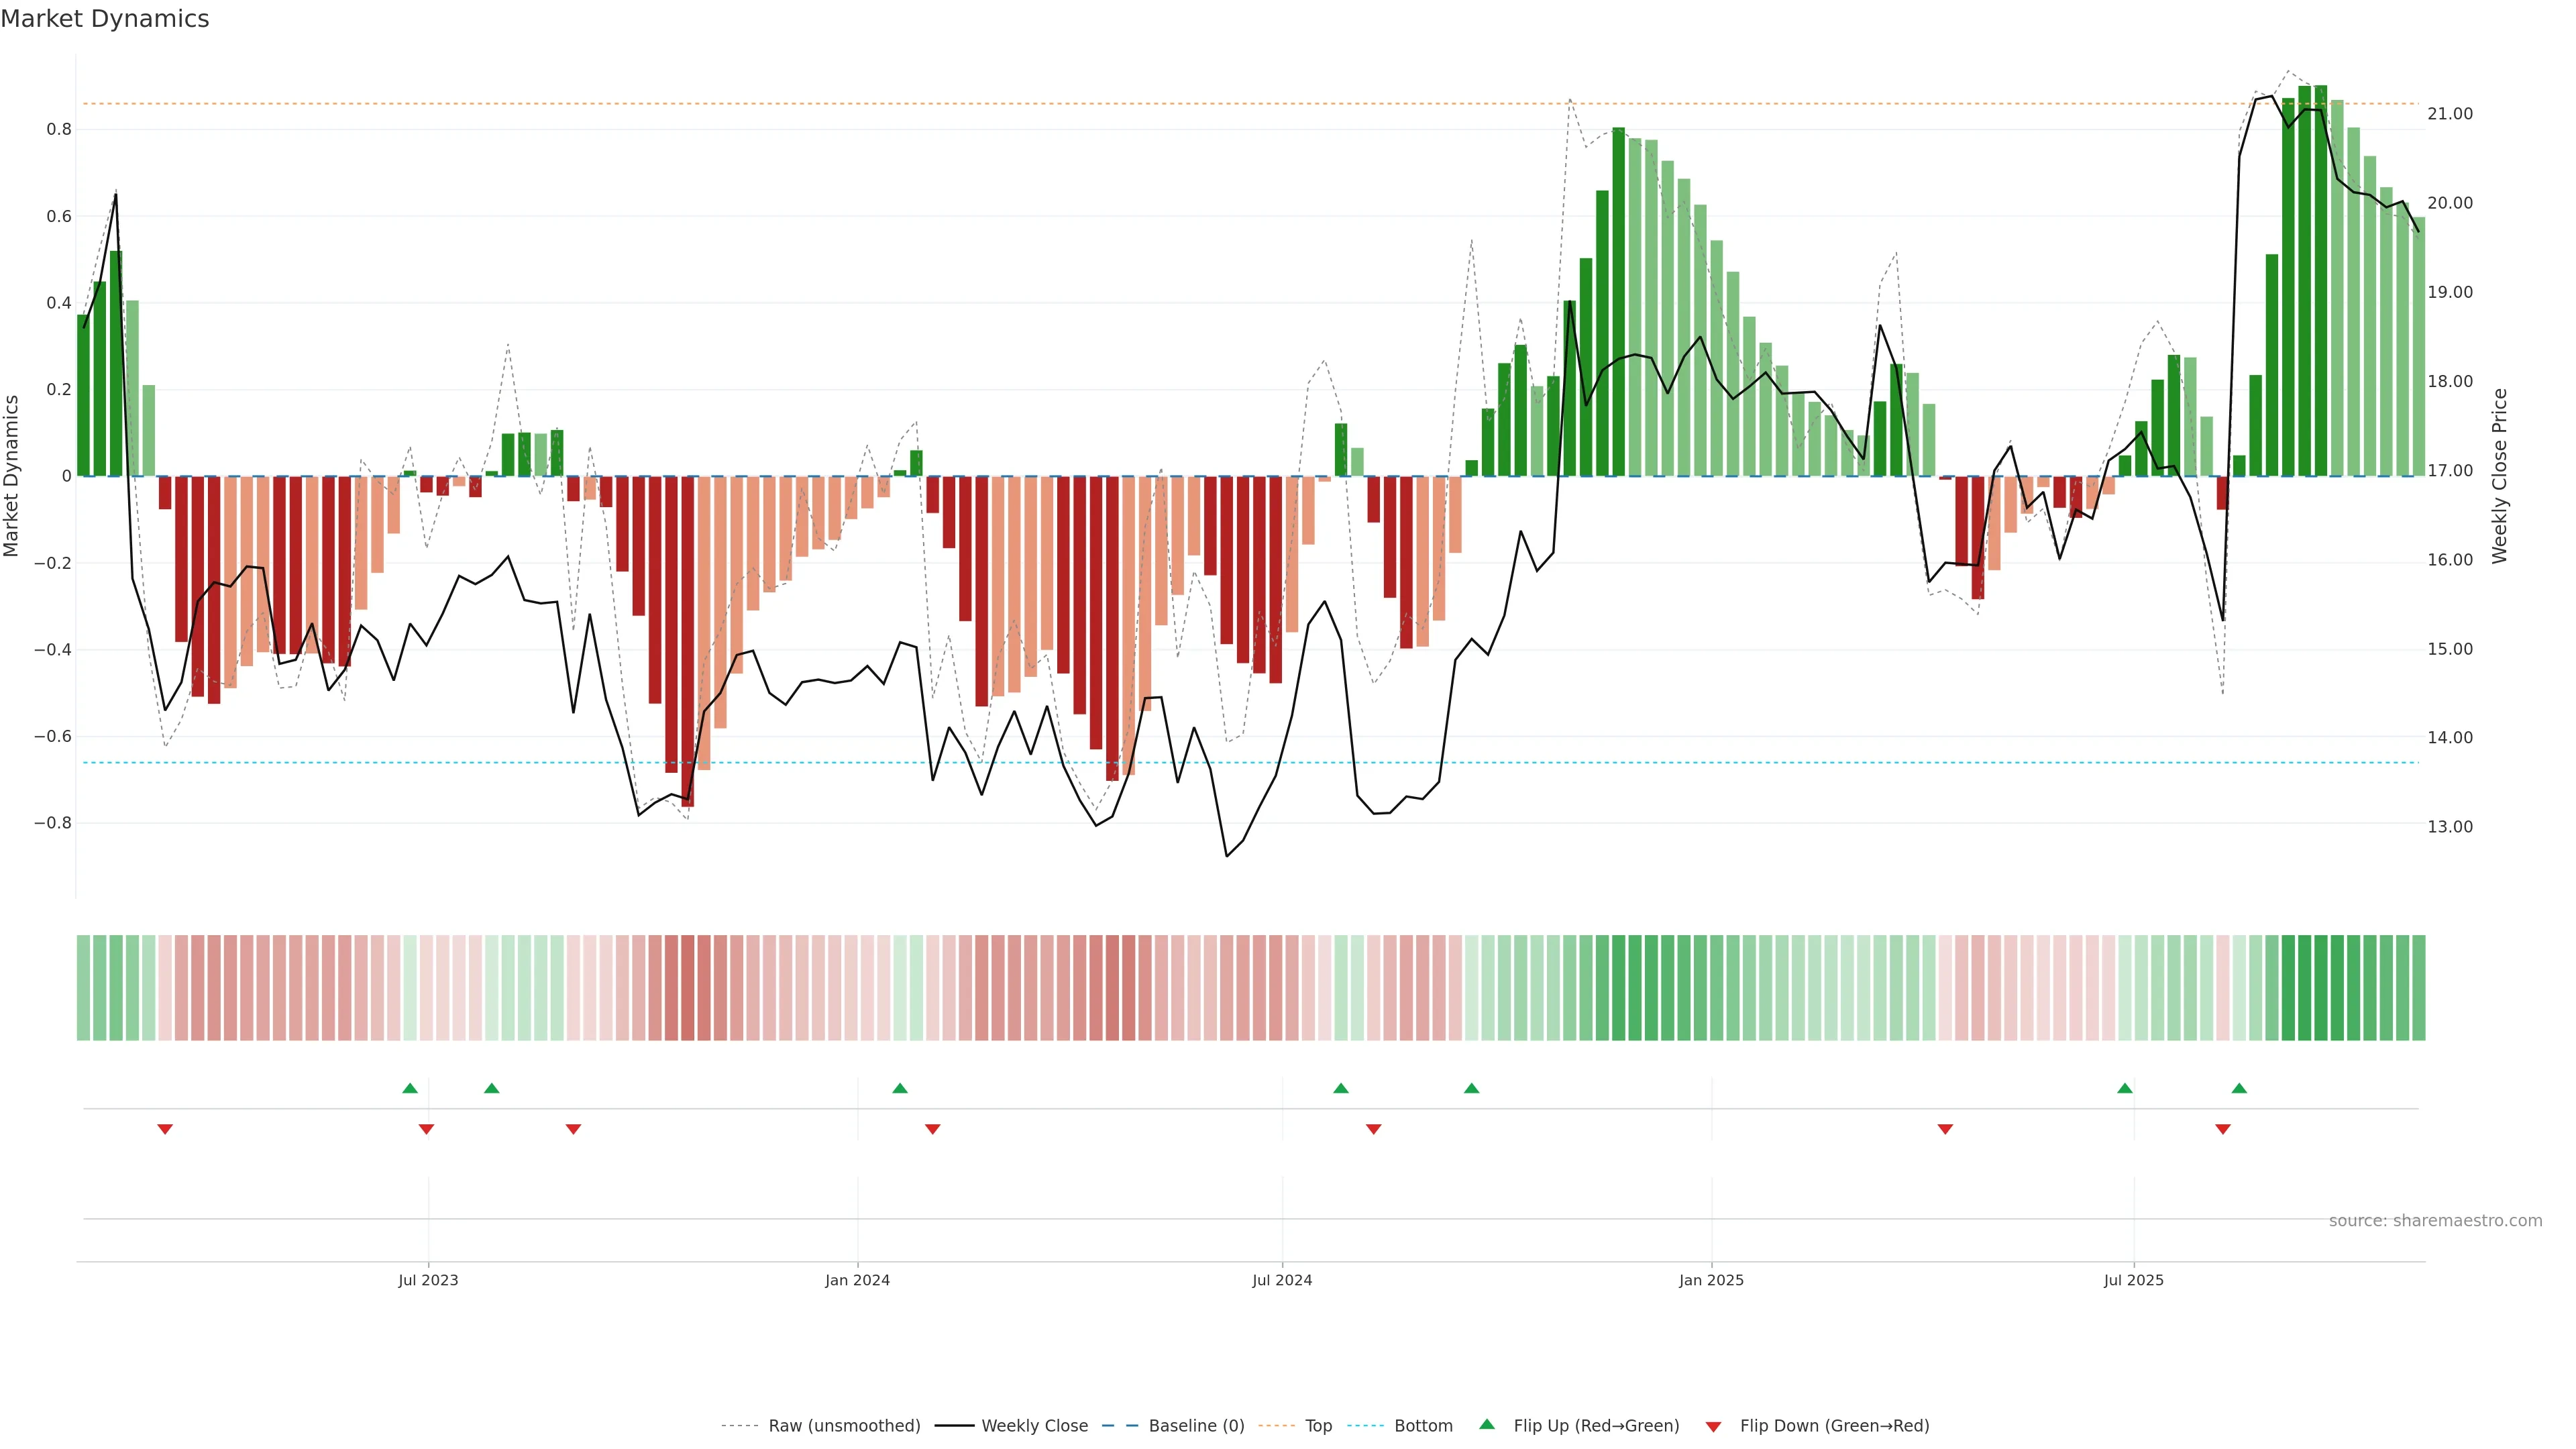Image resolution: width=2576 pixels, height=1449 pixels.
Task: Click the Jan 2025 x-axis label
Action: (1711, 1280)
